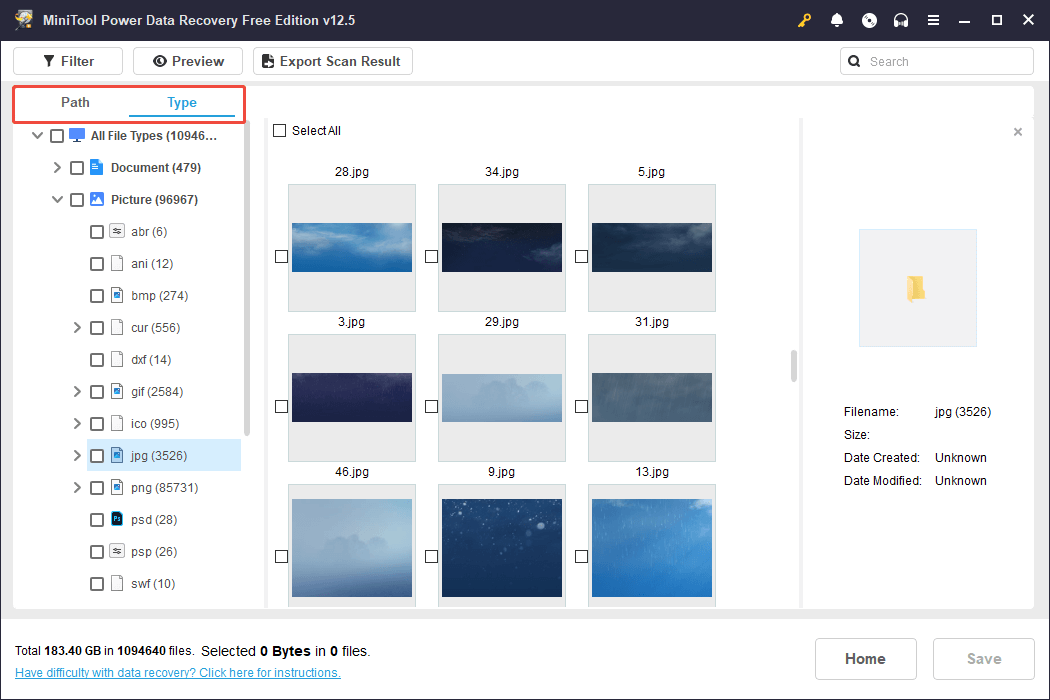Screen dimensions: 1050x700
Task: Select the Type tab
Action: pyautogui.click(x=182, y=103)
